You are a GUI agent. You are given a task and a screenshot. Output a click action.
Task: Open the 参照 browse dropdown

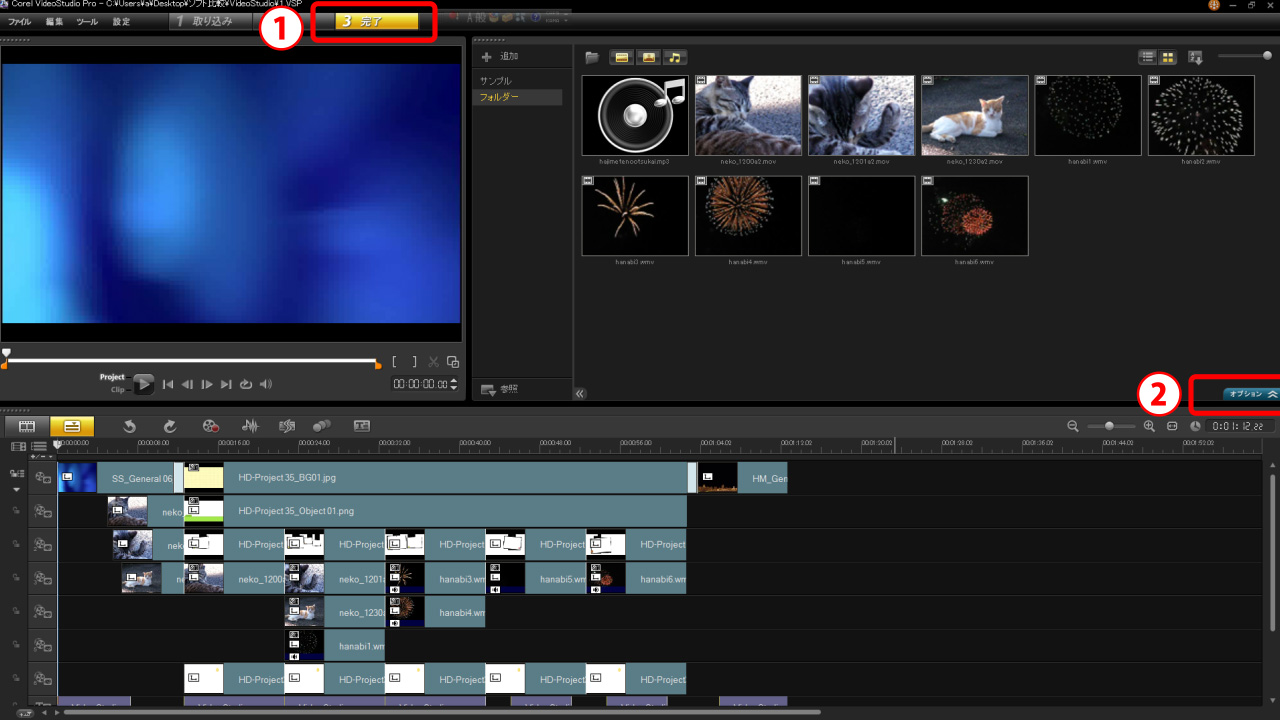click(500, 389)
